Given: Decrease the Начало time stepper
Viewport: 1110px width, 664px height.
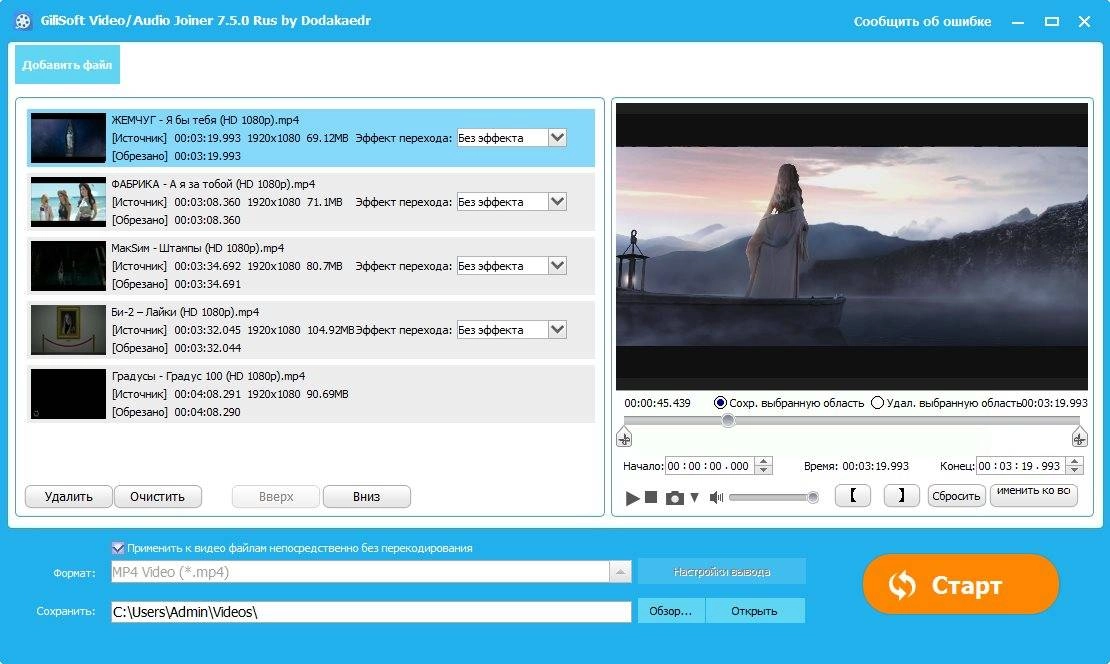Looking at the screenshot, I should [x=763, y=470].
